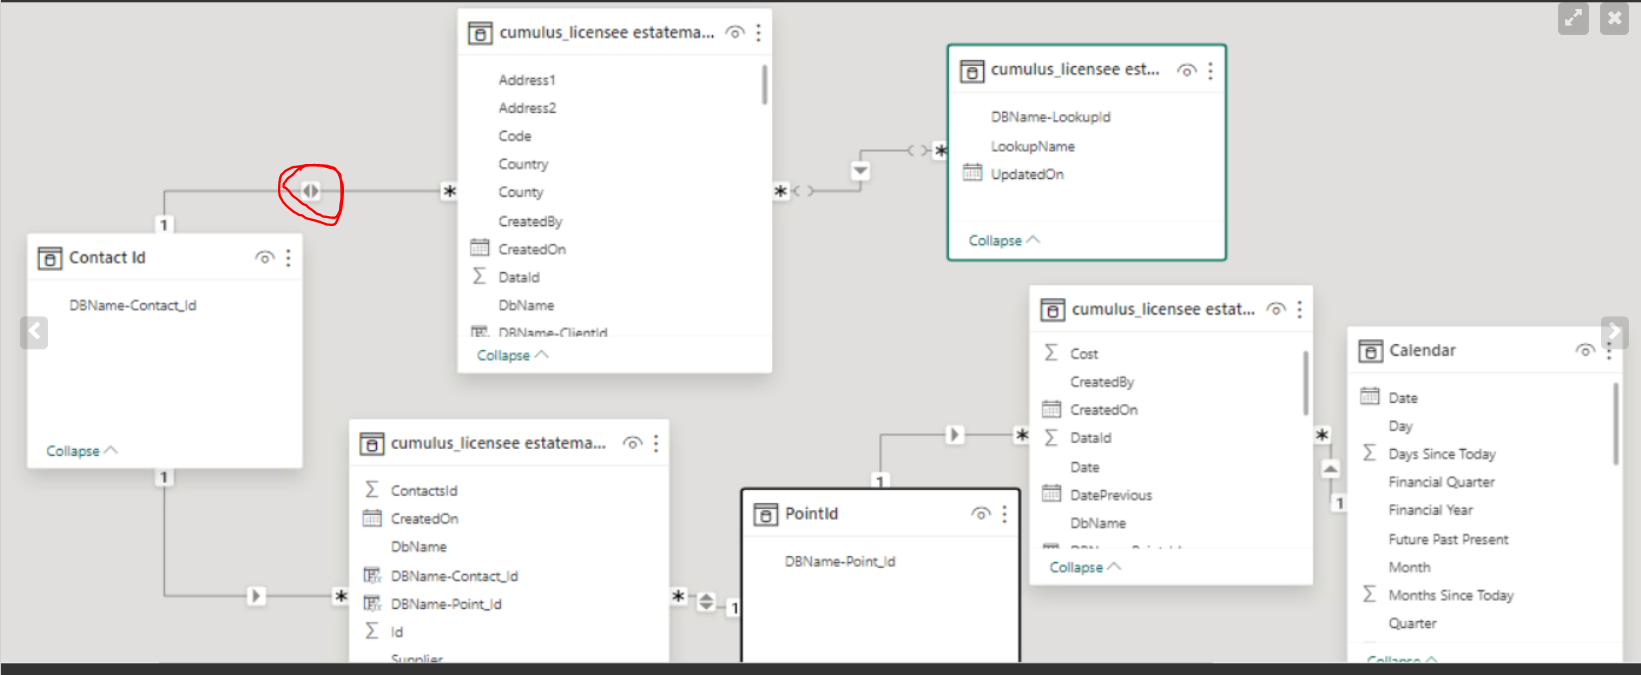
Task: Select the County field
Action: click(521, 192)
